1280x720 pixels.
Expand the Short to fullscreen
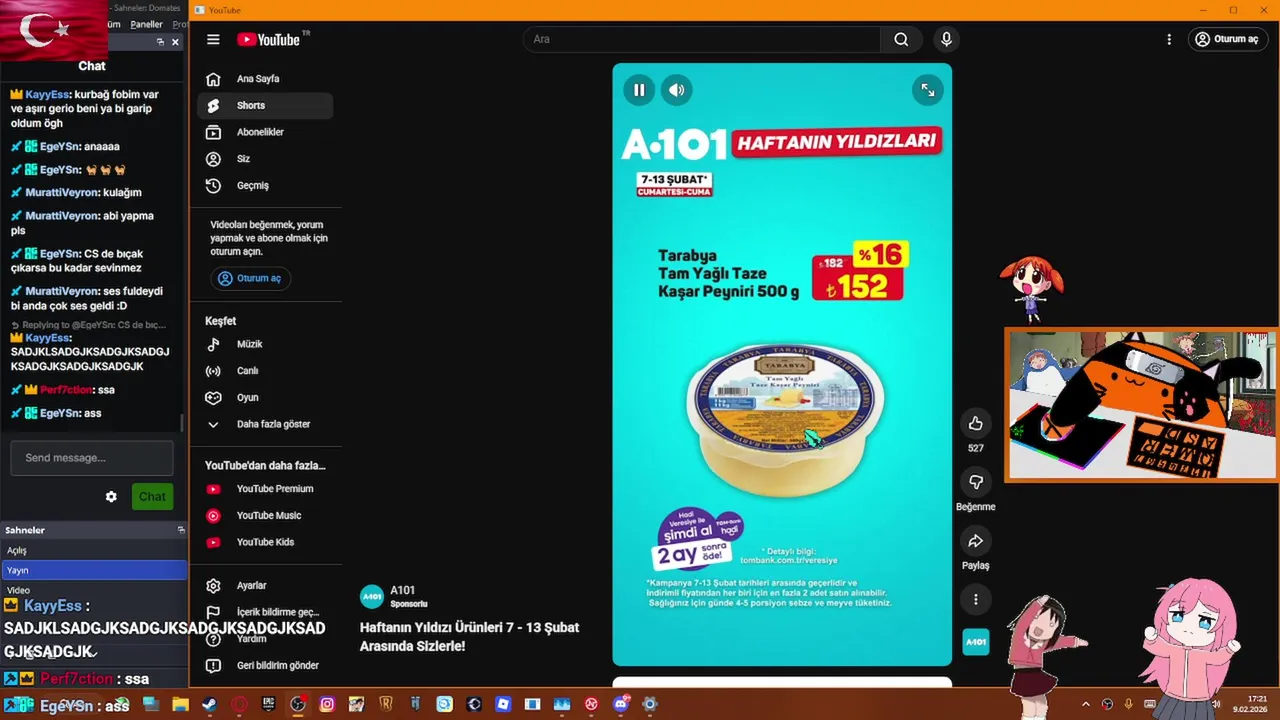(927, 90)
